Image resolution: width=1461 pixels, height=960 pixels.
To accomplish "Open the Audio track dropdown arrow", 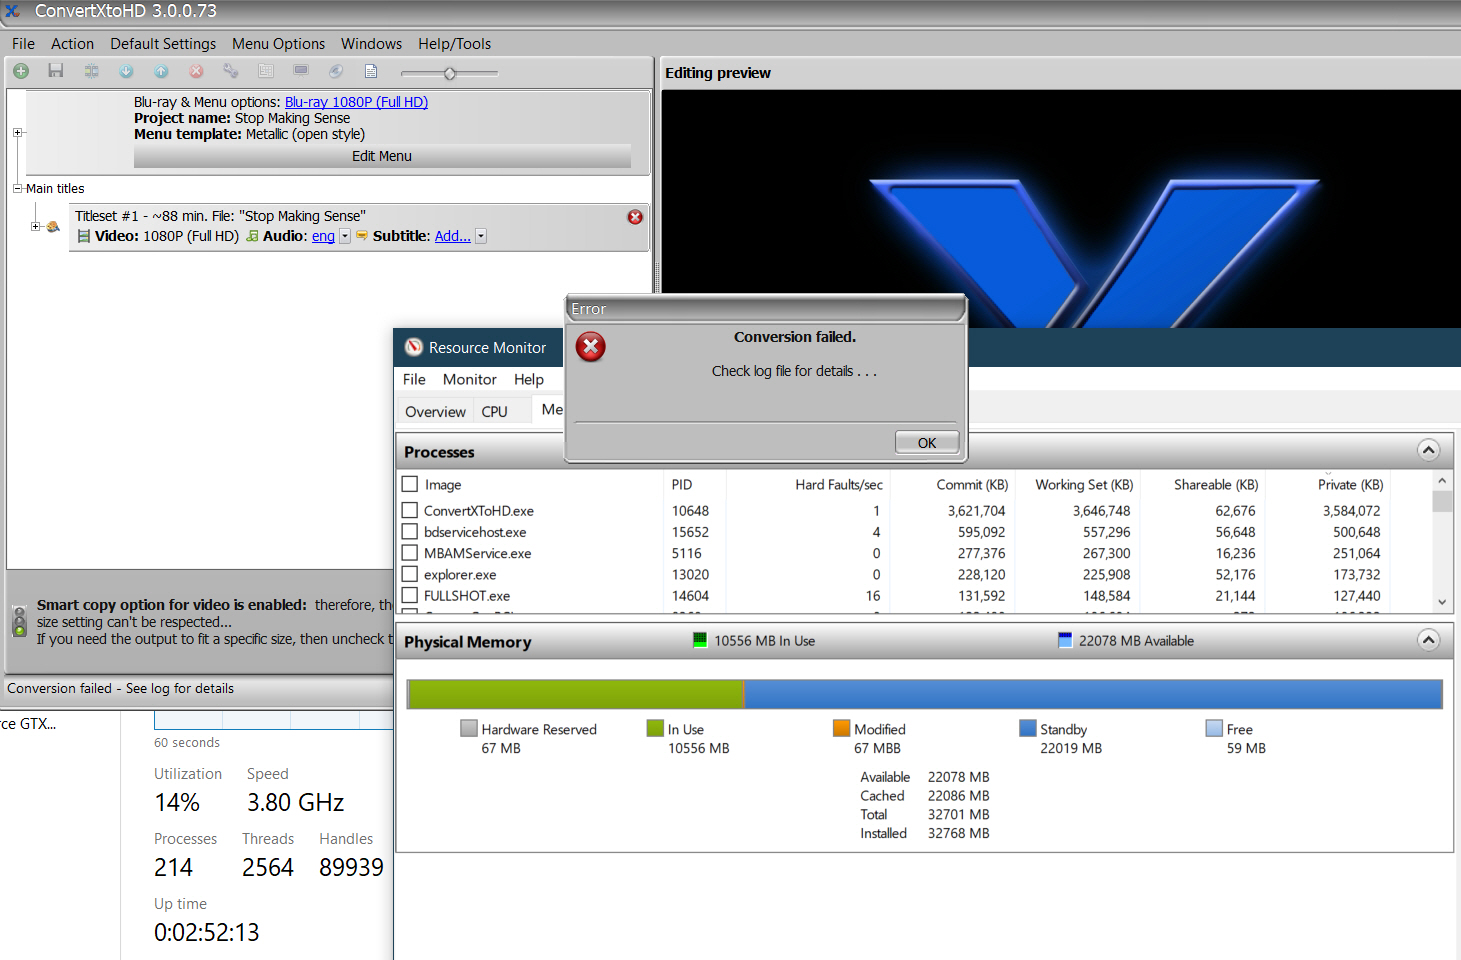I will pyautogui.click(x=345, y=236).
